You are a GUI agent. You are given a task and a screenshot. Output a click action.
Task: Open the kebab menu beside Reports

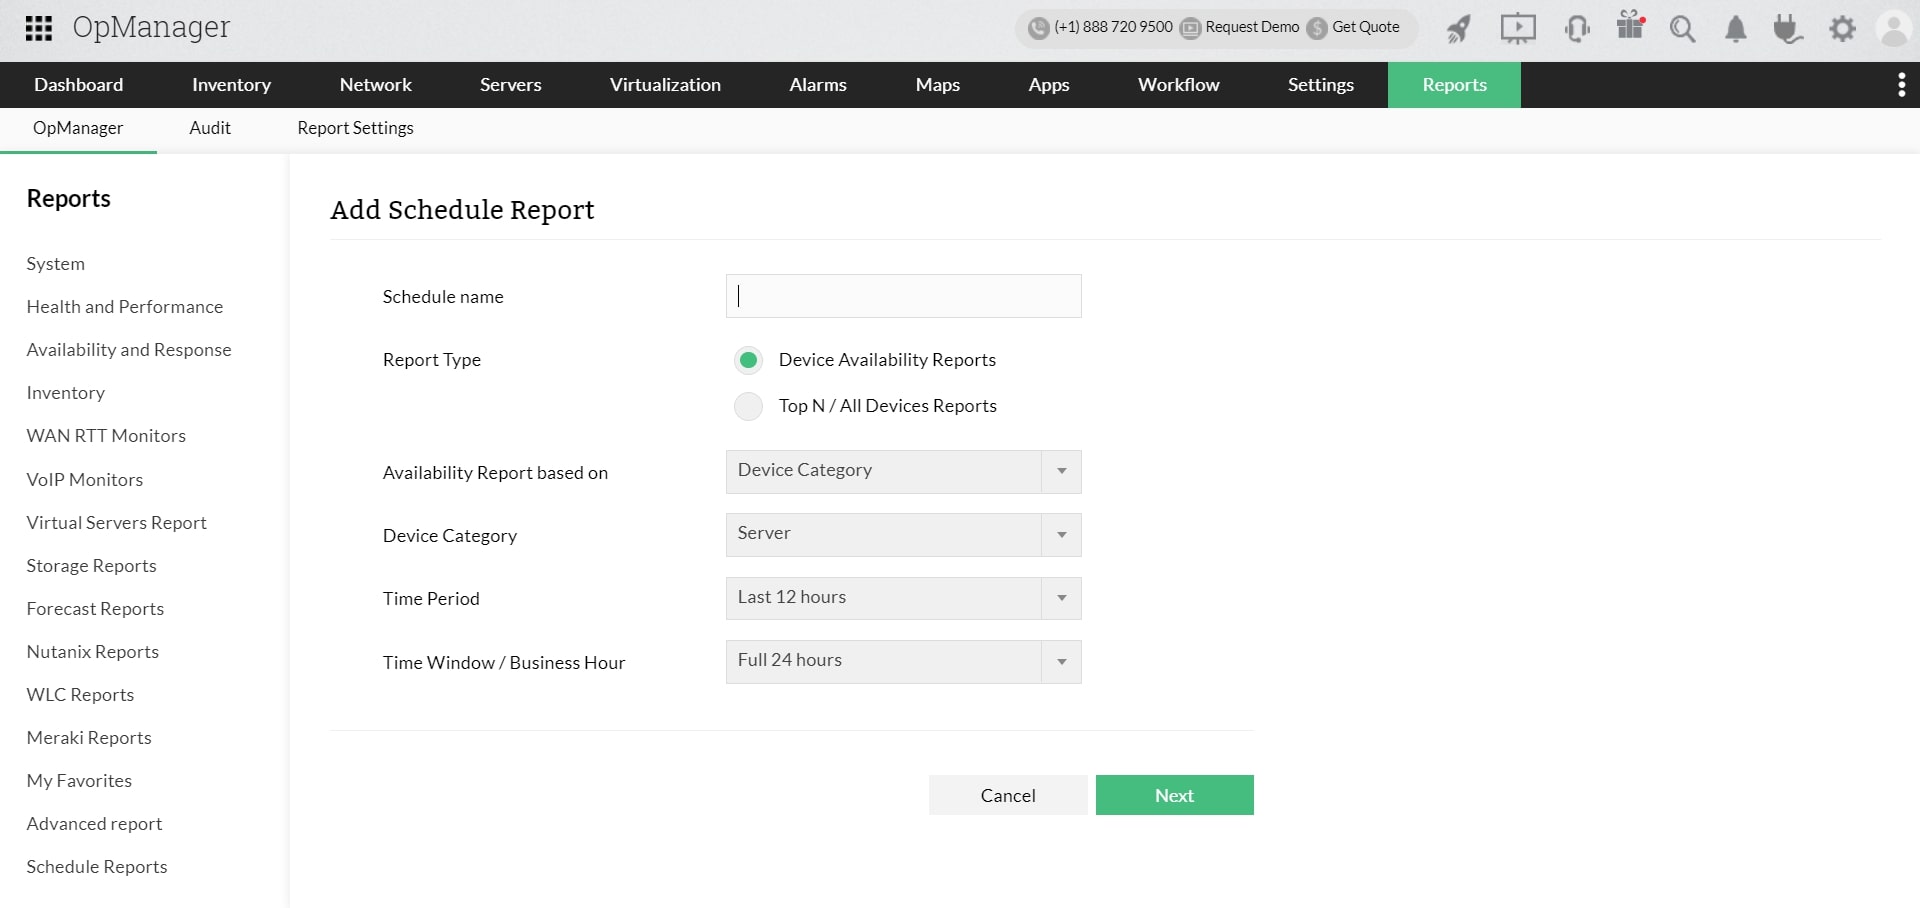coord(1901,85)
